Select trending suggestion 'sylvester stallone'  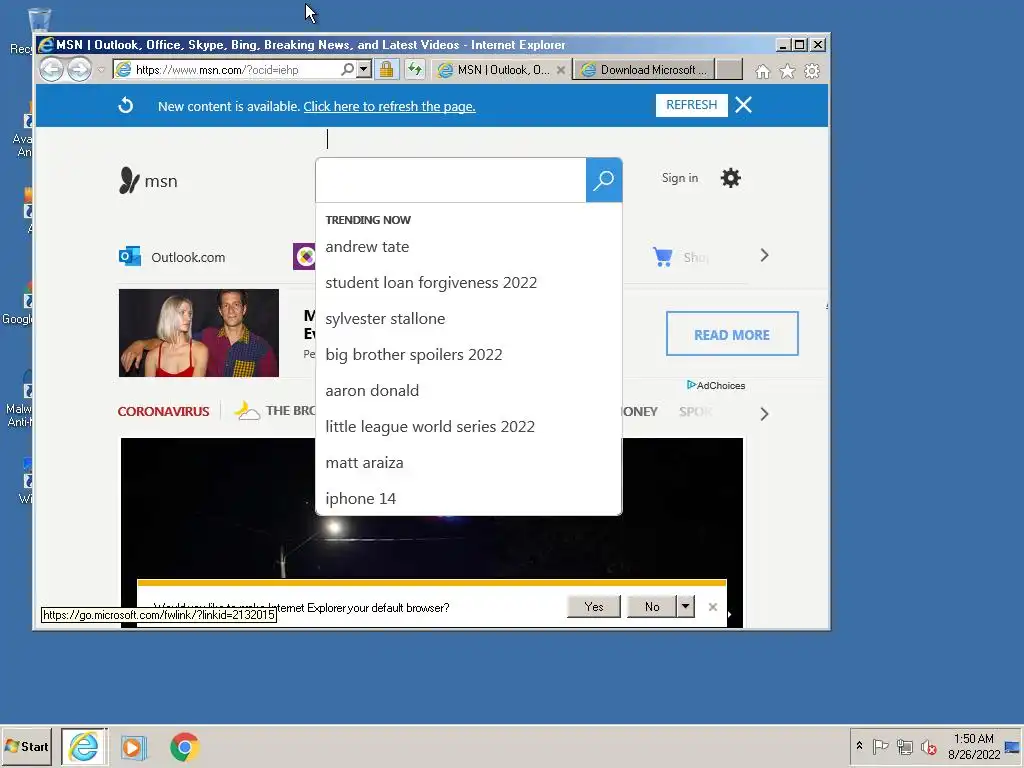(x=385, y=319)
